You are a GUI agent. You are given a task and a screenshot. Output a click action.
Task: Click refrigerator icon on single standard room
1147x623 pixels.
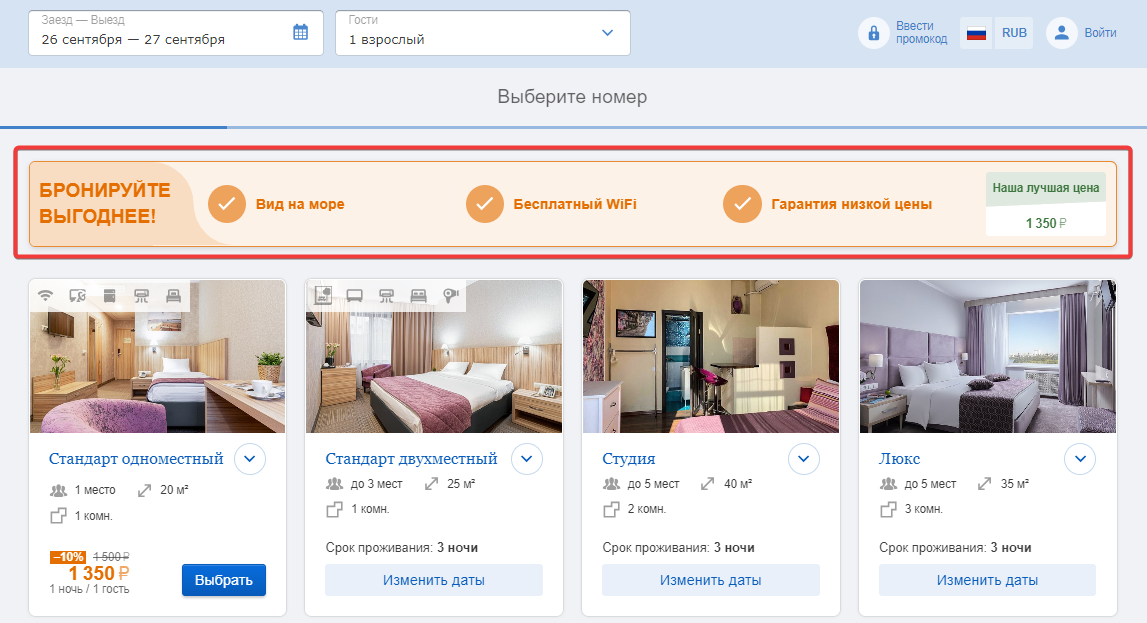coord(110,295)
